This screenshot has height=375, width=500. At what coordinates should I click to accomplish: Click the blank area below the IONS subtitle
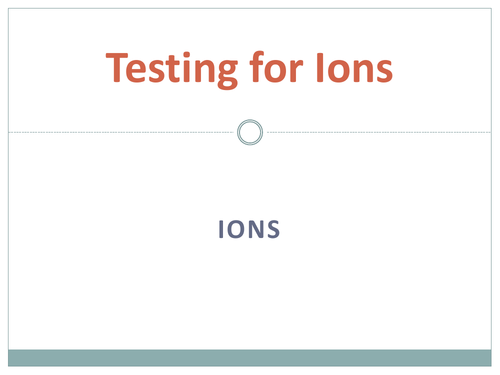coord(249,293)
